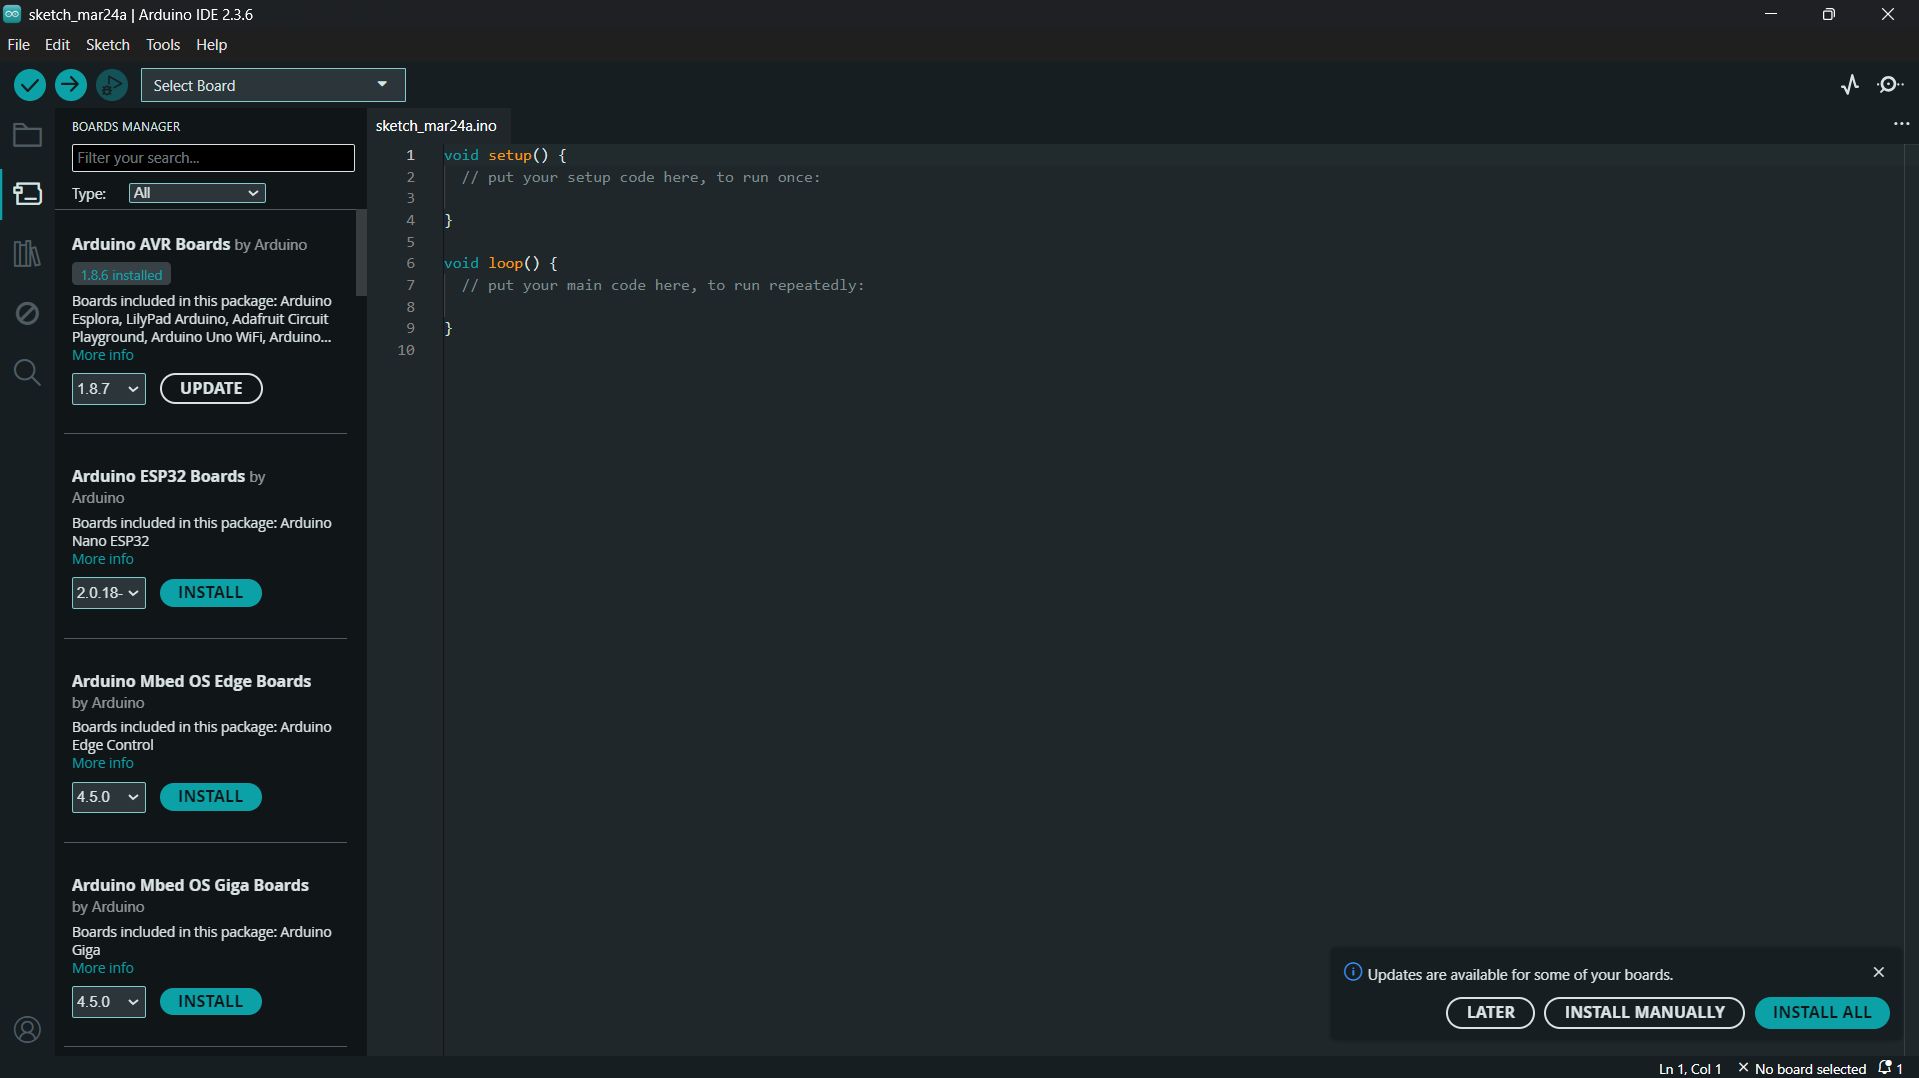Open the Sketchbook sidebar panel
Viewport: 1919px width, 1078px height.
[x=27, y=135]
